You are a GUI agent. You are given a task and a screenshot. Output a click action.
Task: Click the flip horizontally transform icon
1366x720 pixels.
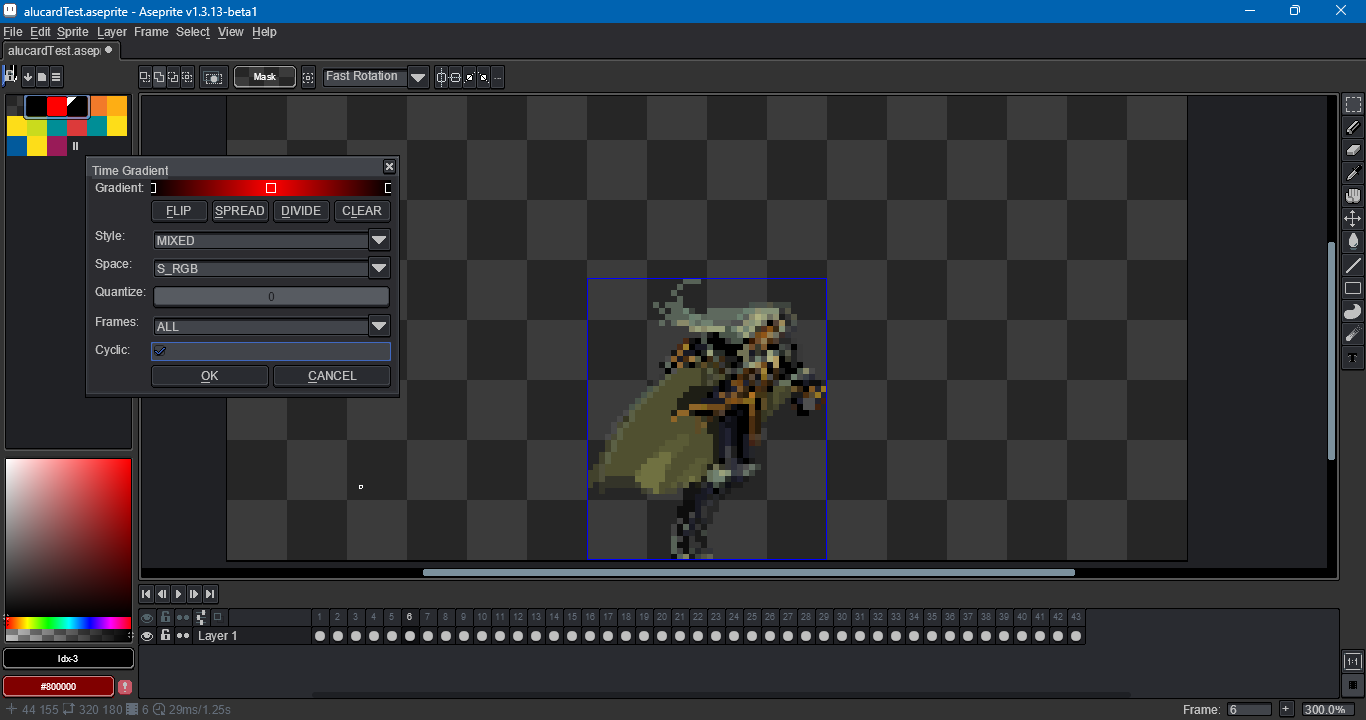(x=442, y=77)
